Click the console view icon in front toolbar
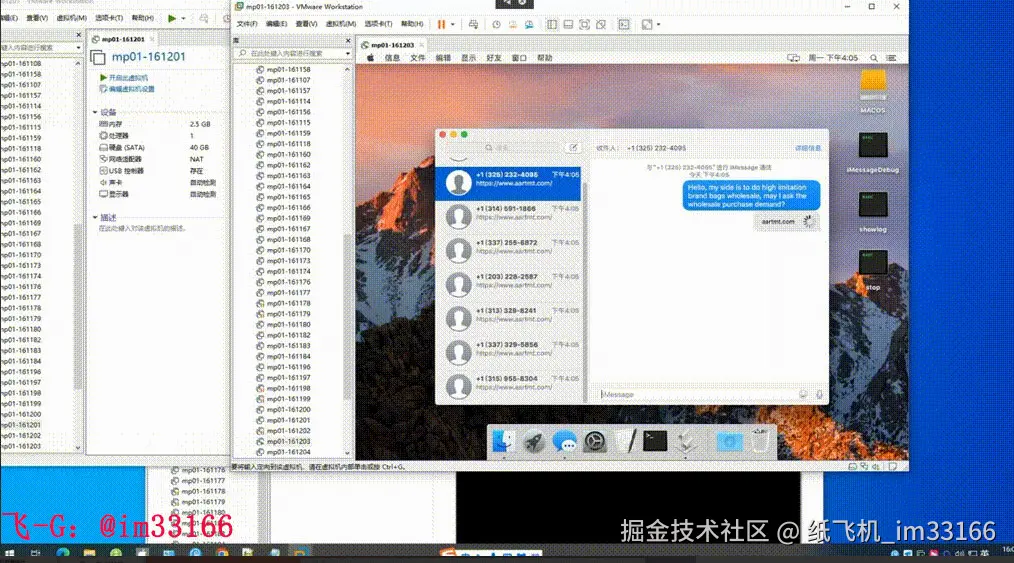This screenshot has width=1014, height=563. [624, 25]
